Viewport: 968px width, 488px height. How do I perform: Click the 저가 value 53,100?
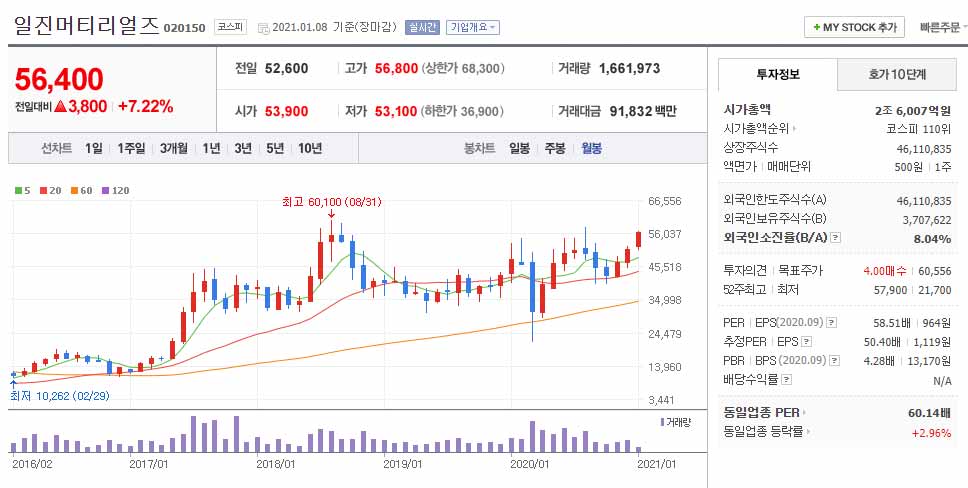pyautogui.click(x=396, y=112)
